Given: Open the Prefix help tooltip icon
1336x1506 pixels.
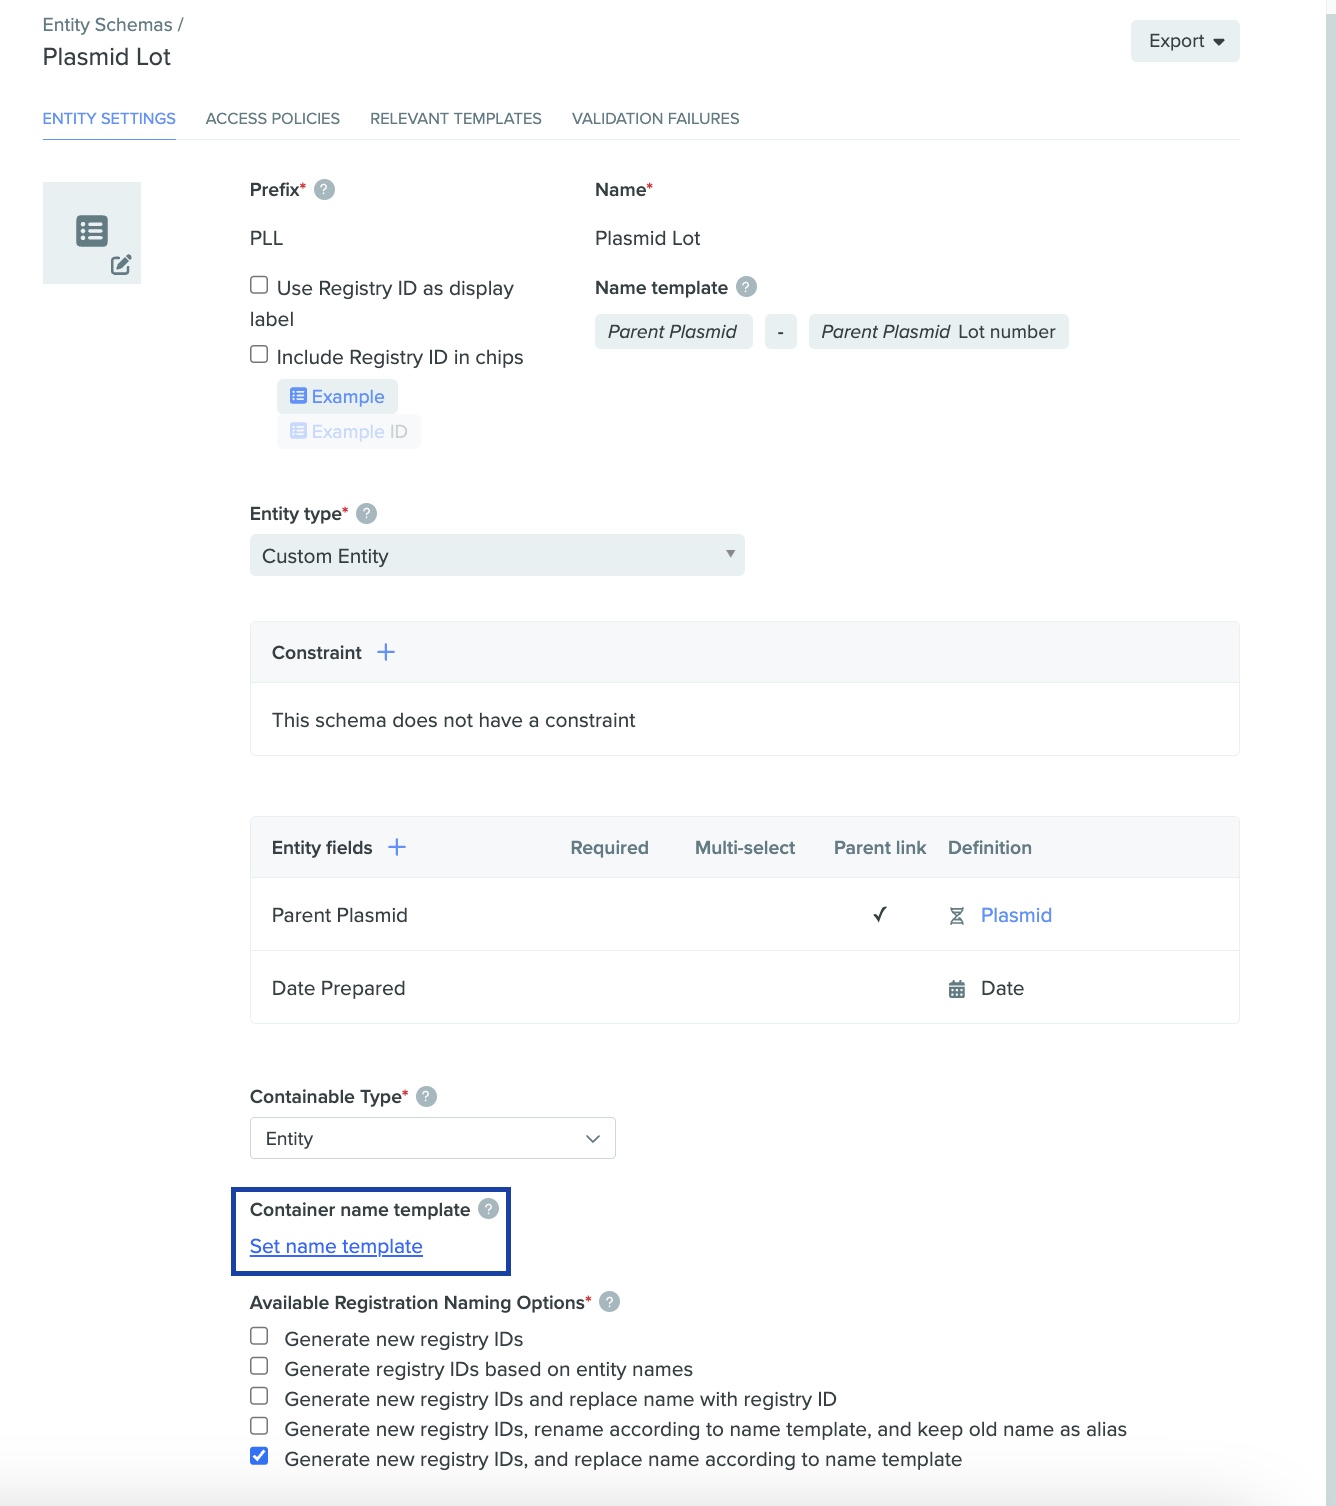Looking at the screenshot, I should [x=324, y=190].
